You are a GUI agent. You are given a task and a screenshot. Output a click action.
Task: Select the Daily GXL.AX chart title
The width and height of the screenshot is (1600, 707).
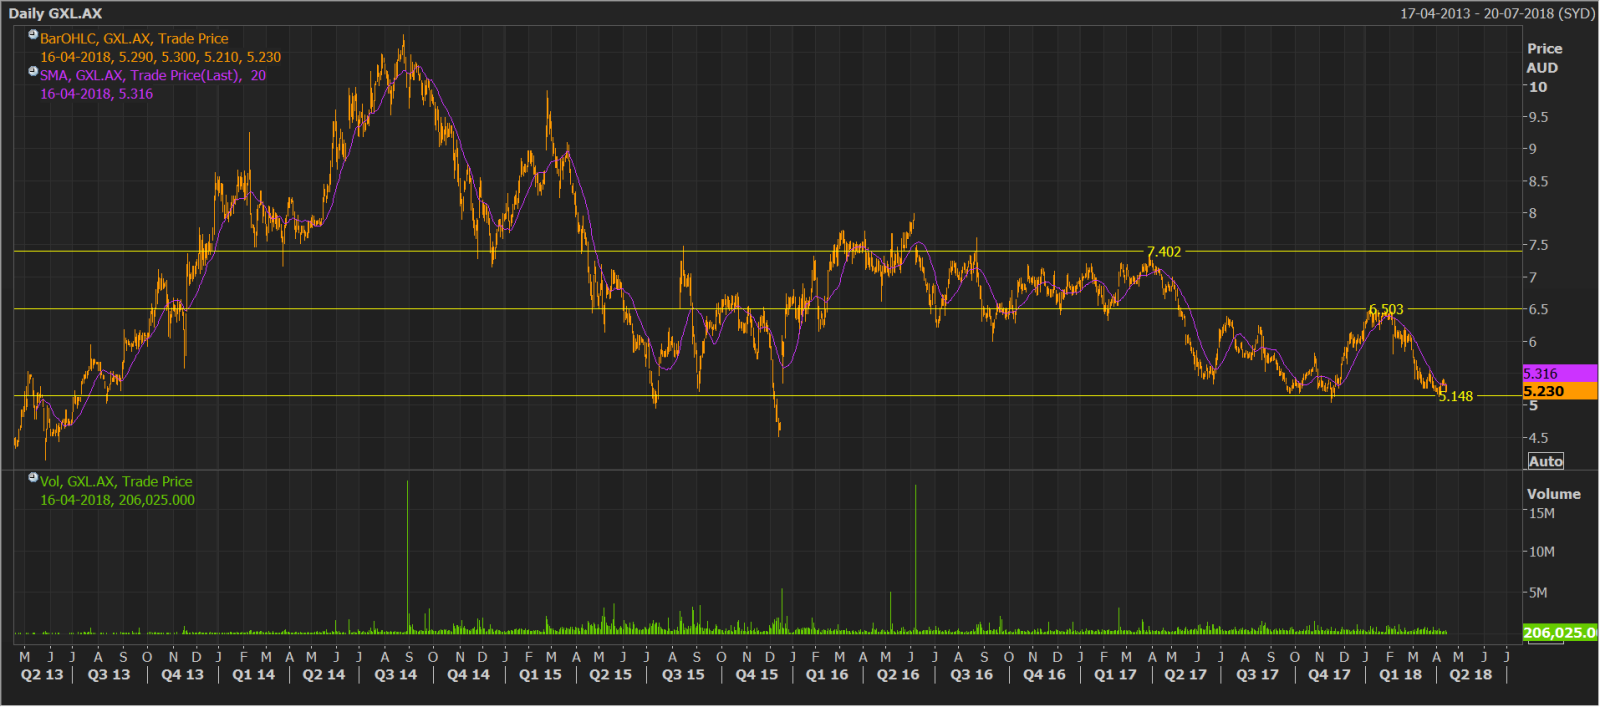[x=55, y=13]
